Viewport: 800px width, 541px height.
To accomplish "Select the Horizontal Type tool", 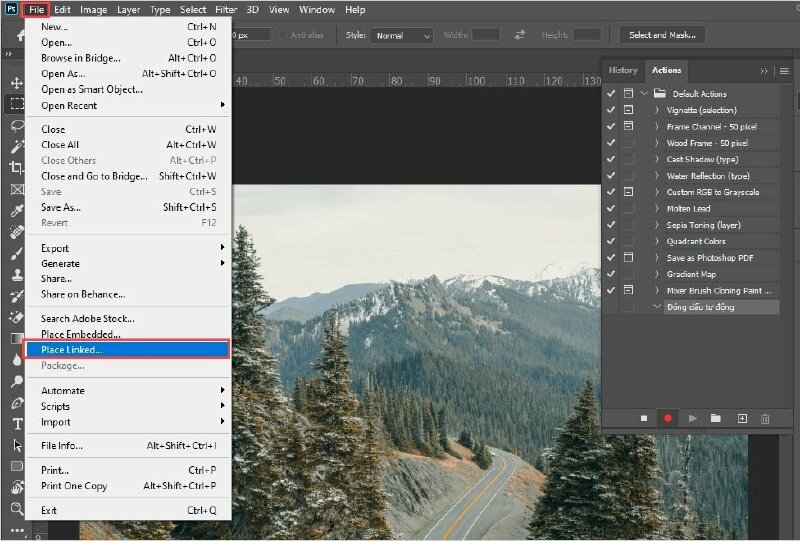I will click(x=16, y=423).
